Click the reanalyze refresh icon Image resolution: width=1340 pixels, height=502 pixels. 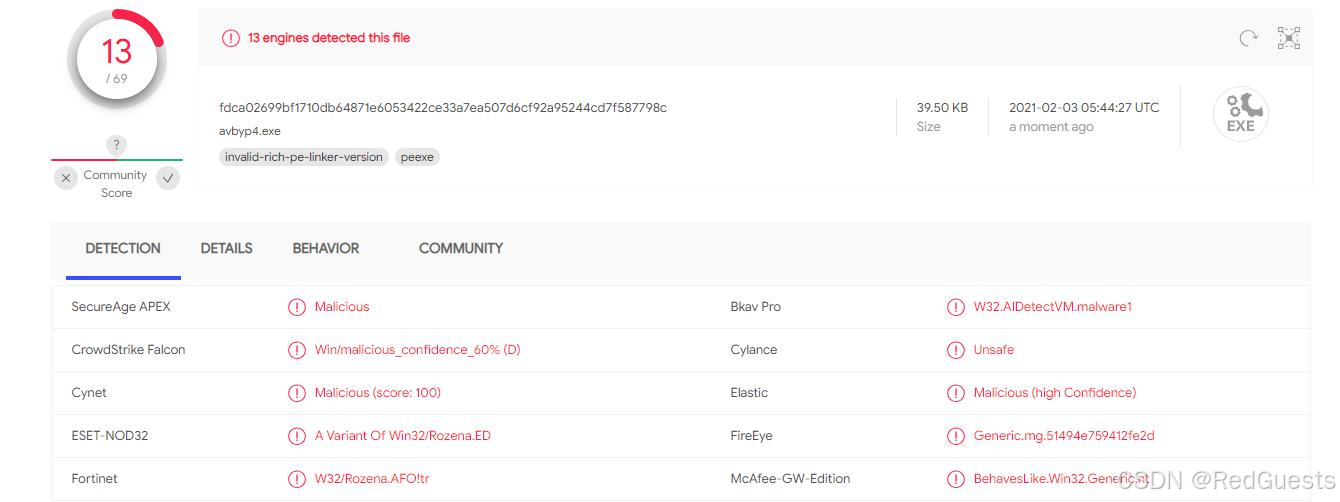tap(1248, 38)
